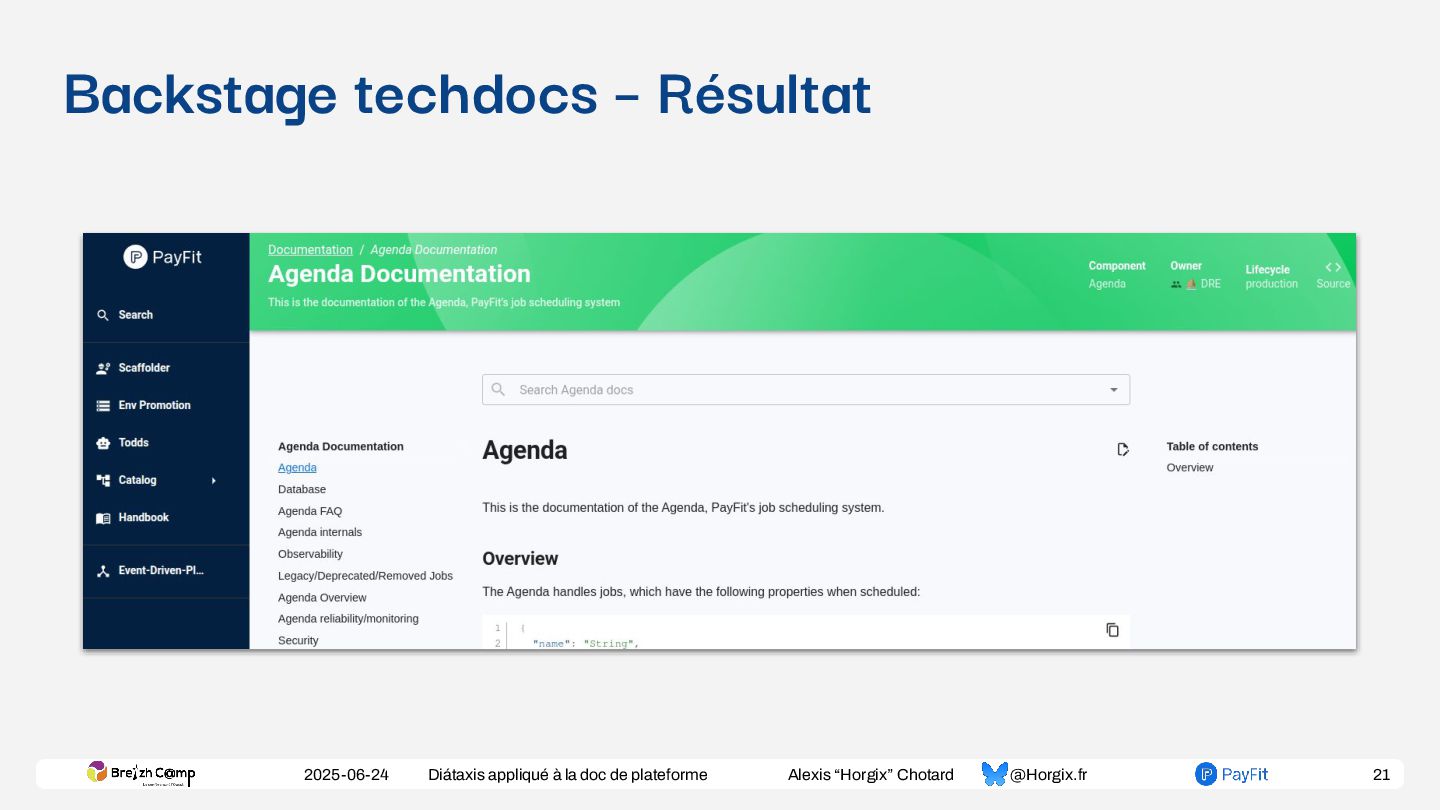Screen dimensions: 1440x810
Task: Click the @Horgix.fr handle
Action: pyautogui.click(x=1048, y=775)
